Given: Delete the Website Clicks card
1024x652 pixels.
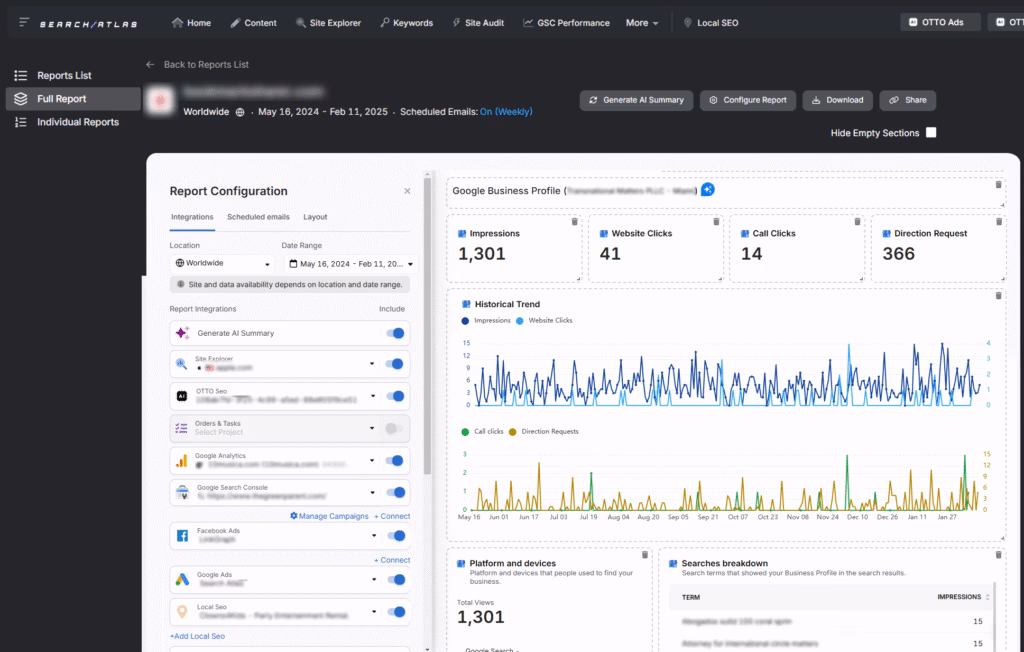Looking at the screenshot, I should click(715, 221).
